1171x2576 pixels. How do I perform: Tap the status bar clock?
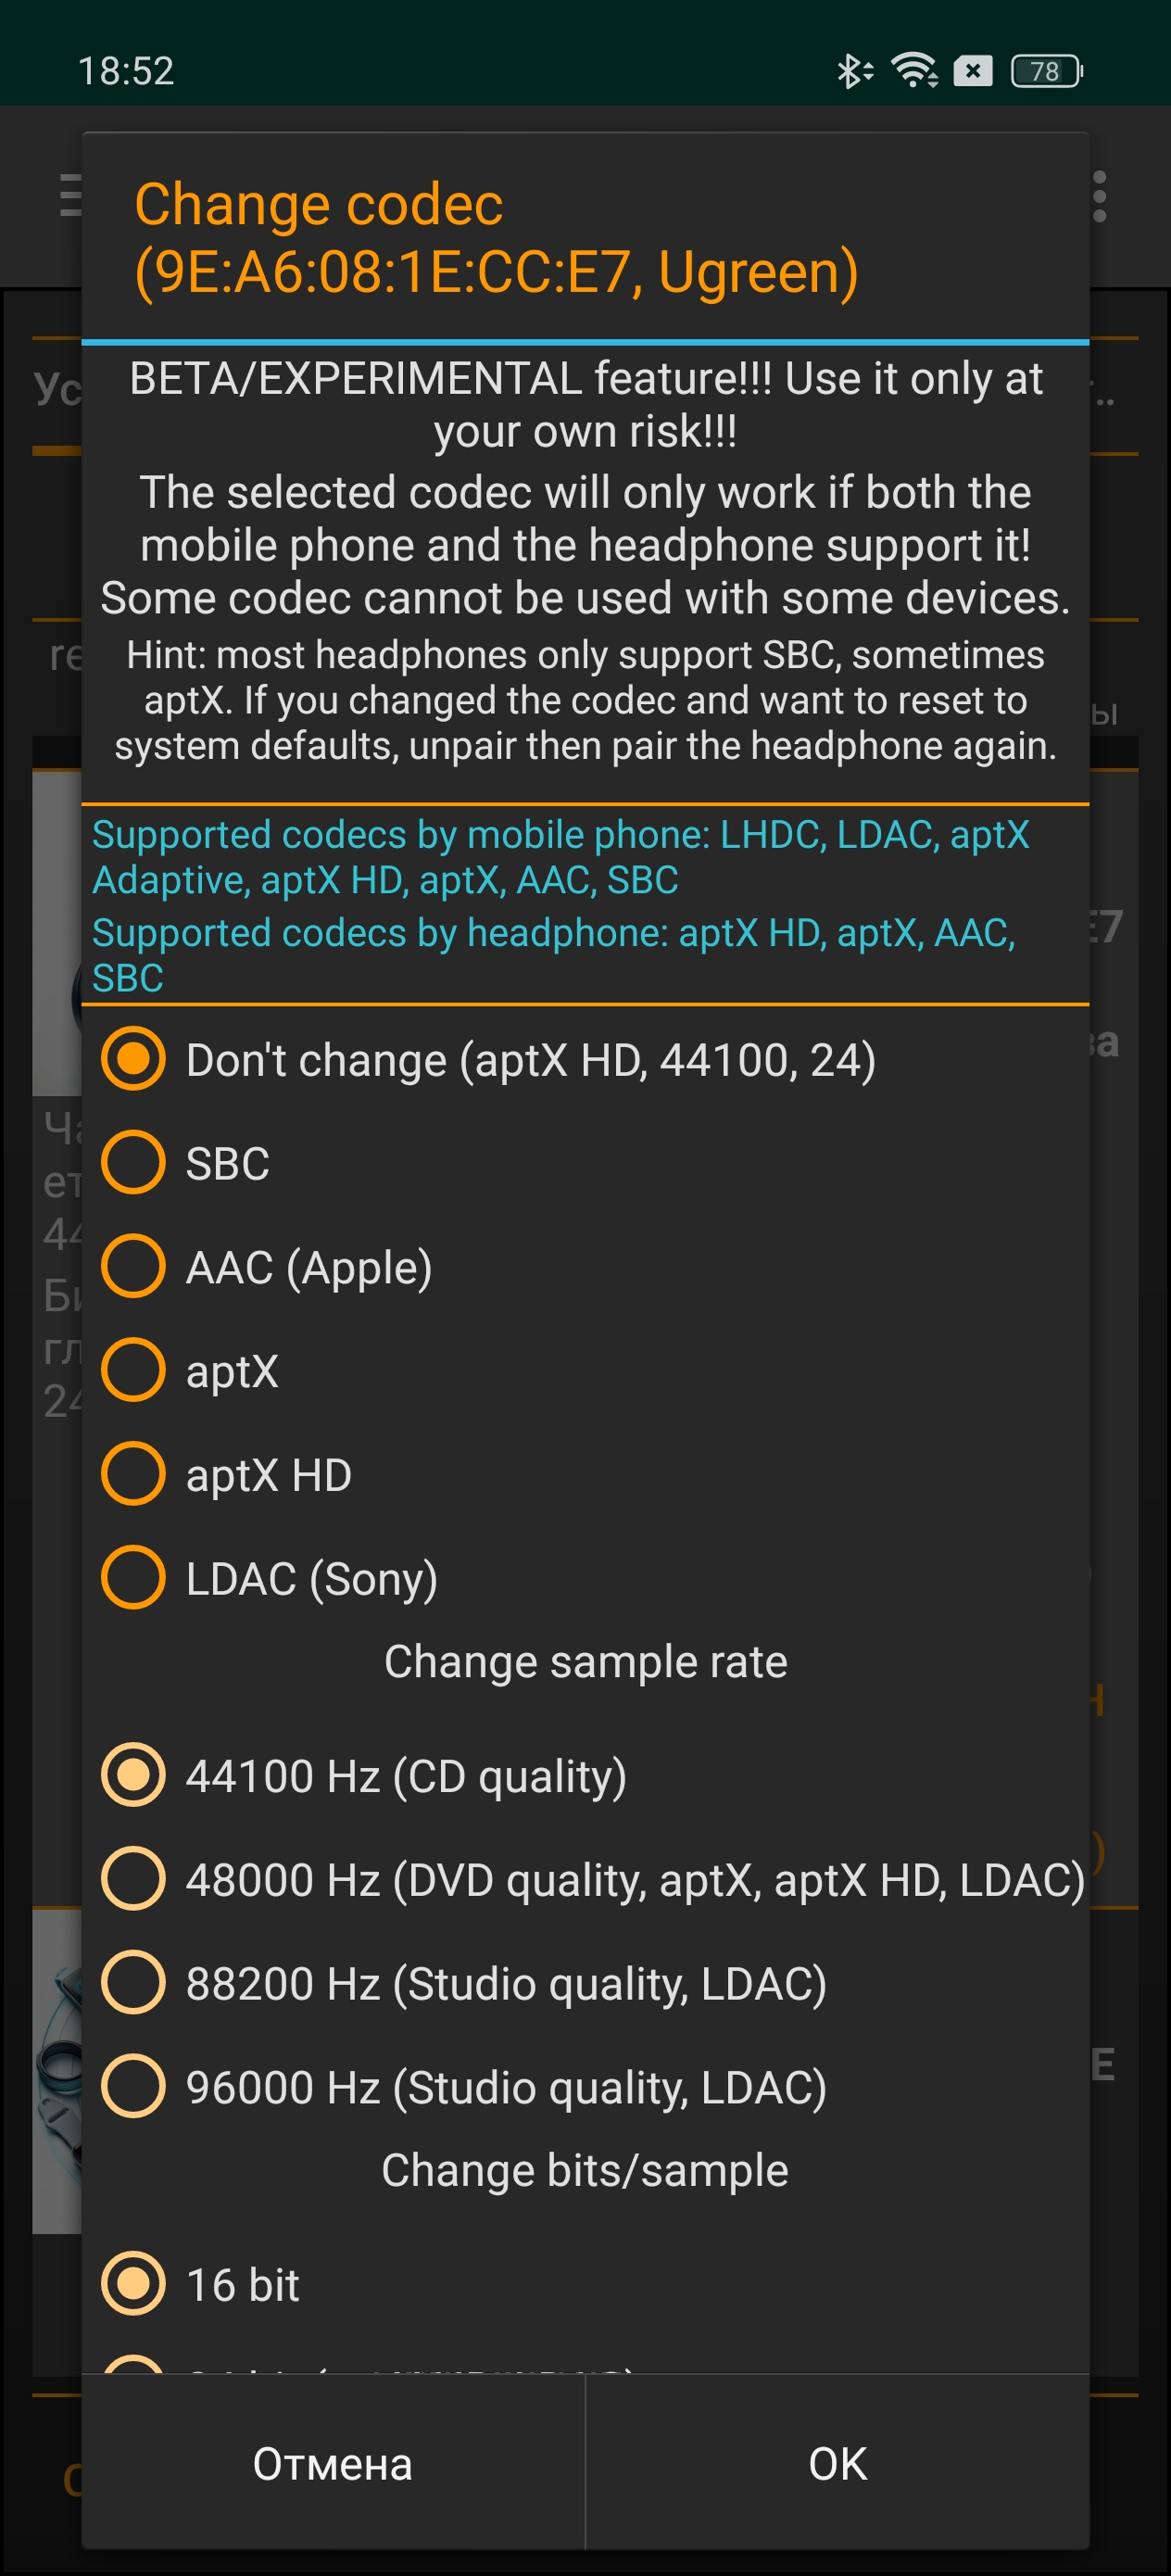[126, 71]
